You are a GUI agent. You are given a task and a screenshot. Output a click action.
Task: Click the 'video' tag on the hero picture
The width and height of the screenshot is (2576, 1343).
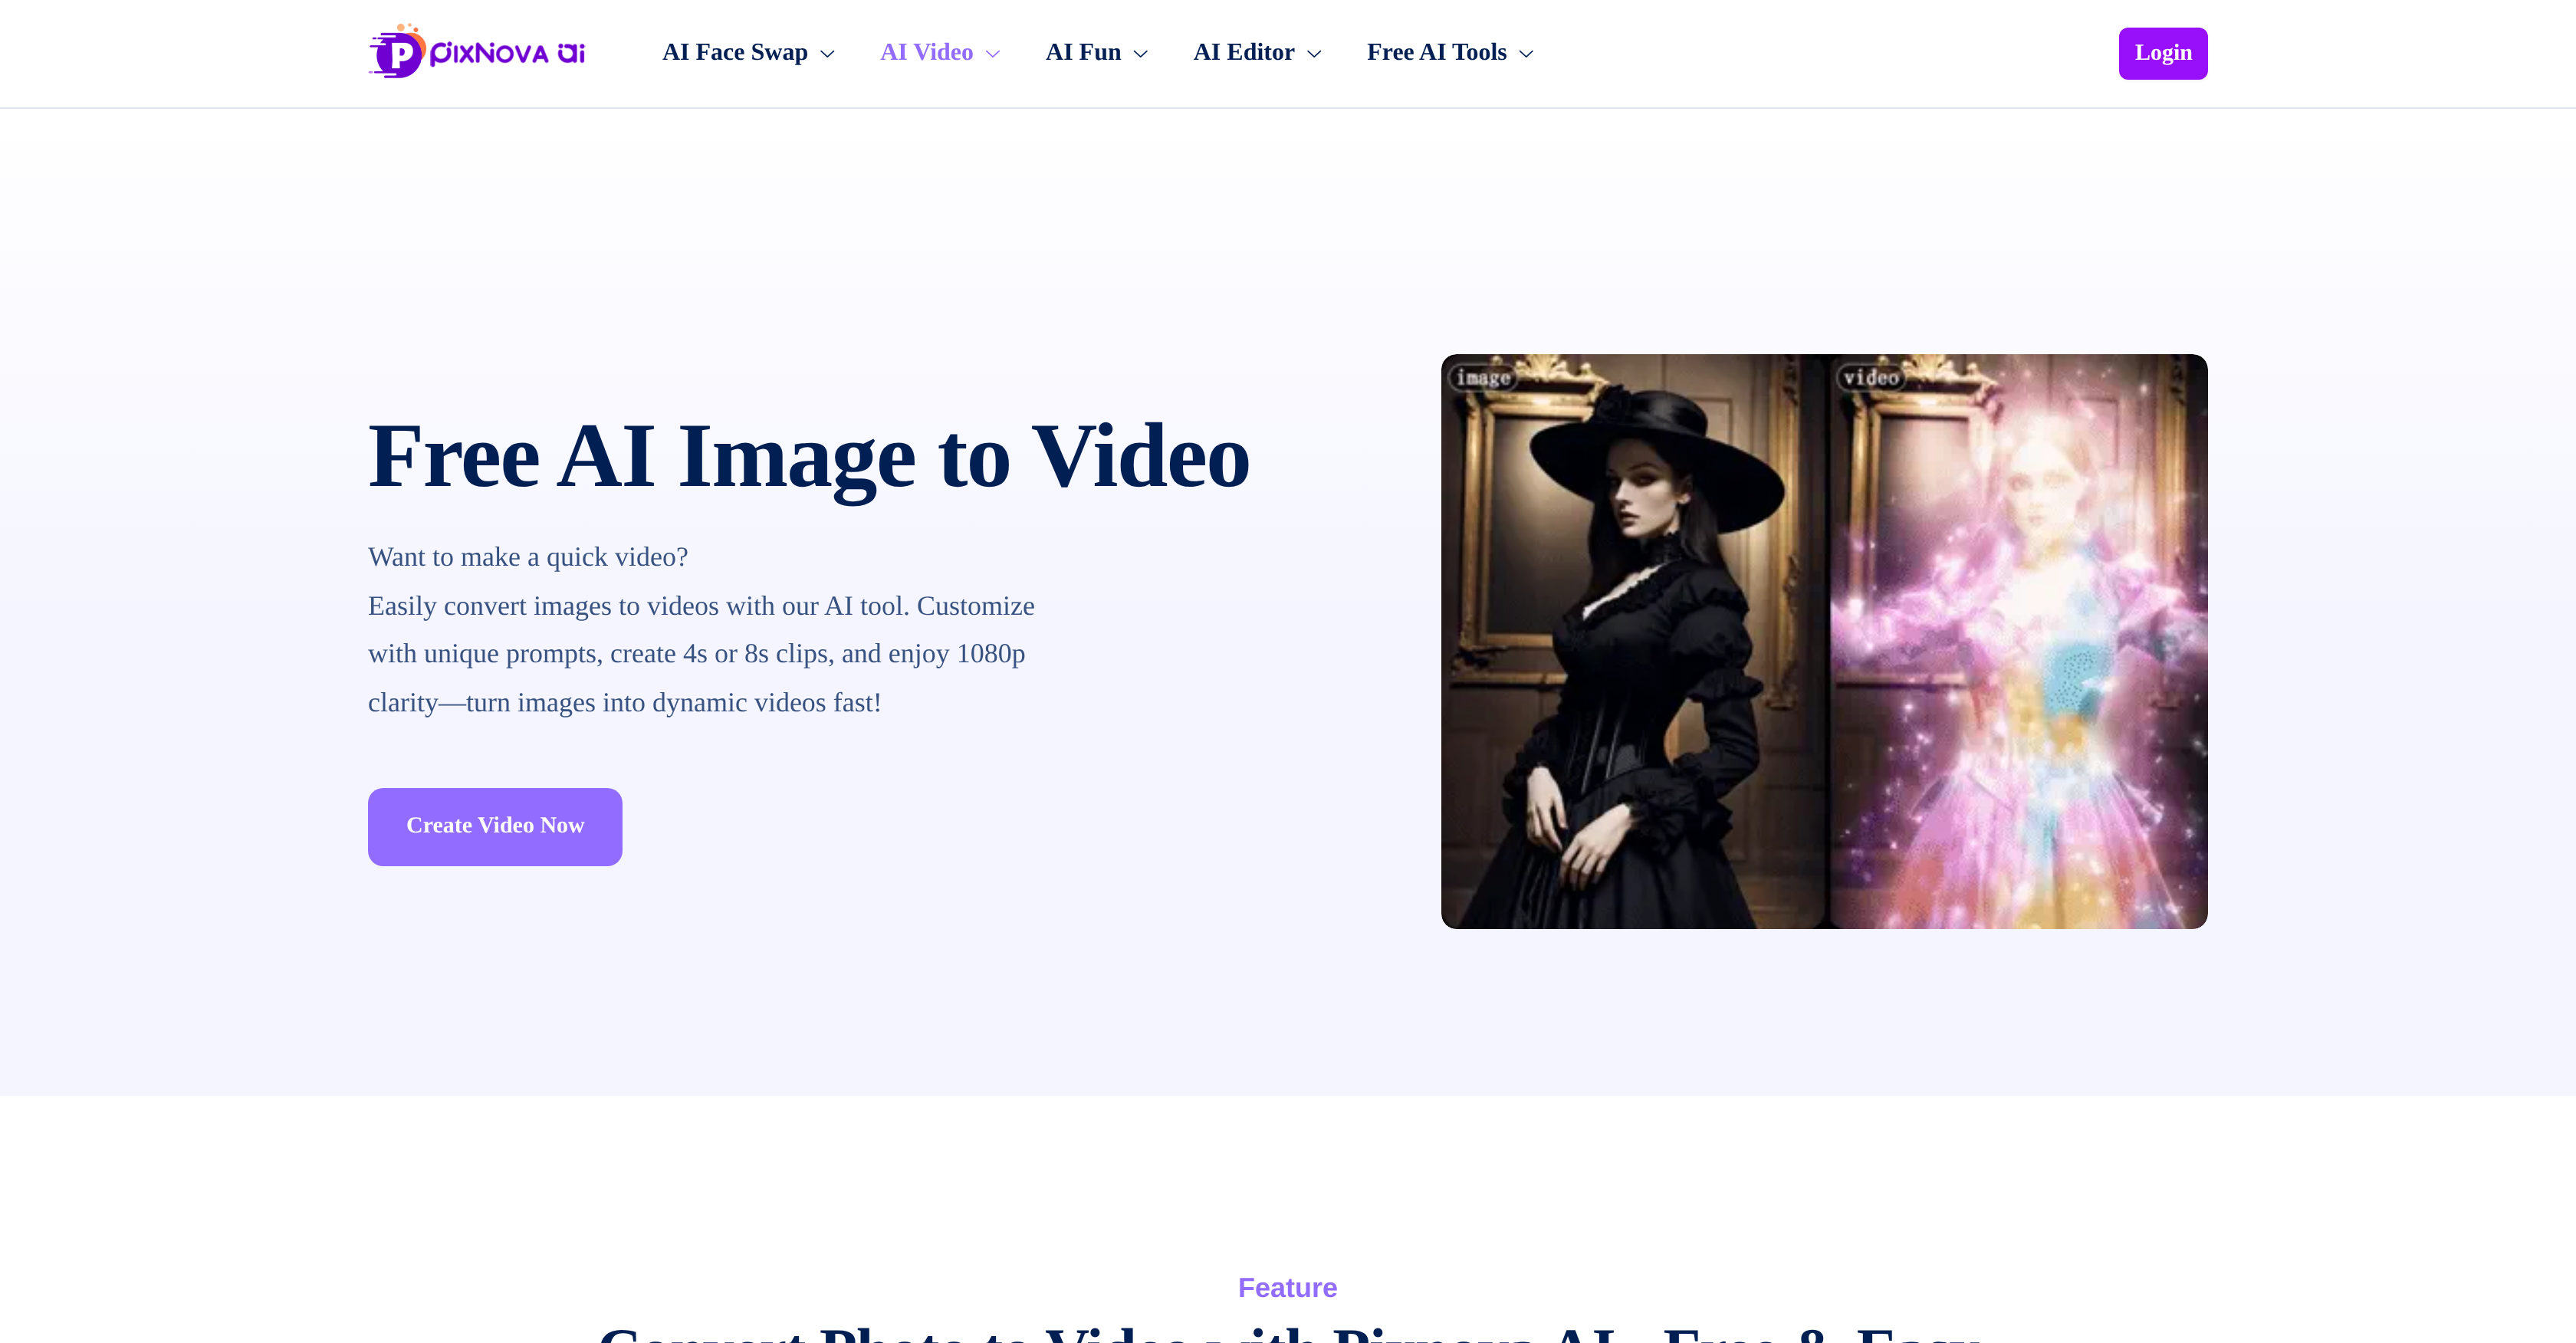coord(1870,378)
